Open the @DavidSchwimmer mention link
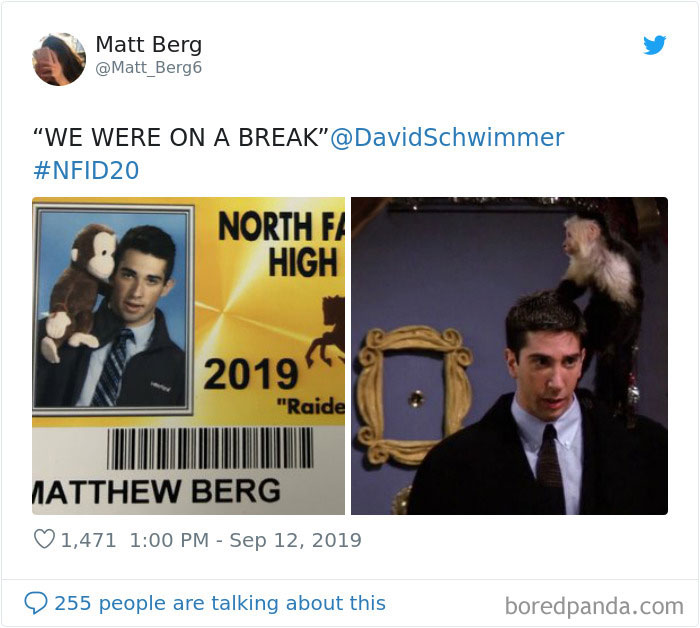700x628 pixels. pyautogui.click(x=447, y=137)
